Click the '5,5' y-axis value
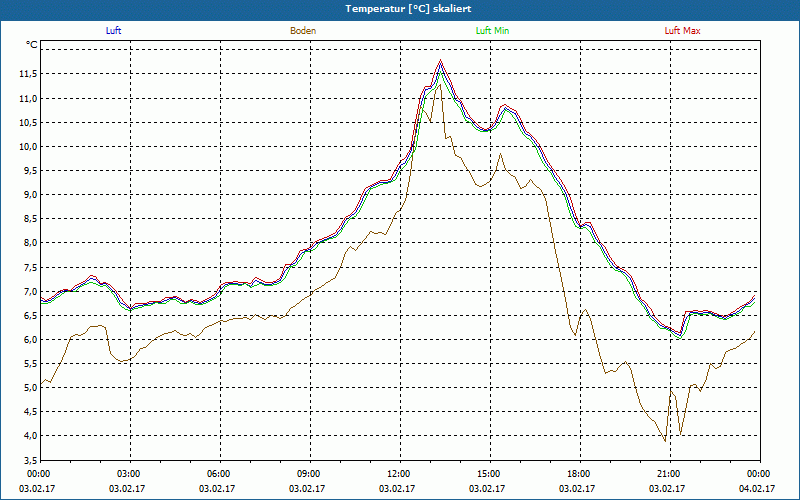 point(30,364)
